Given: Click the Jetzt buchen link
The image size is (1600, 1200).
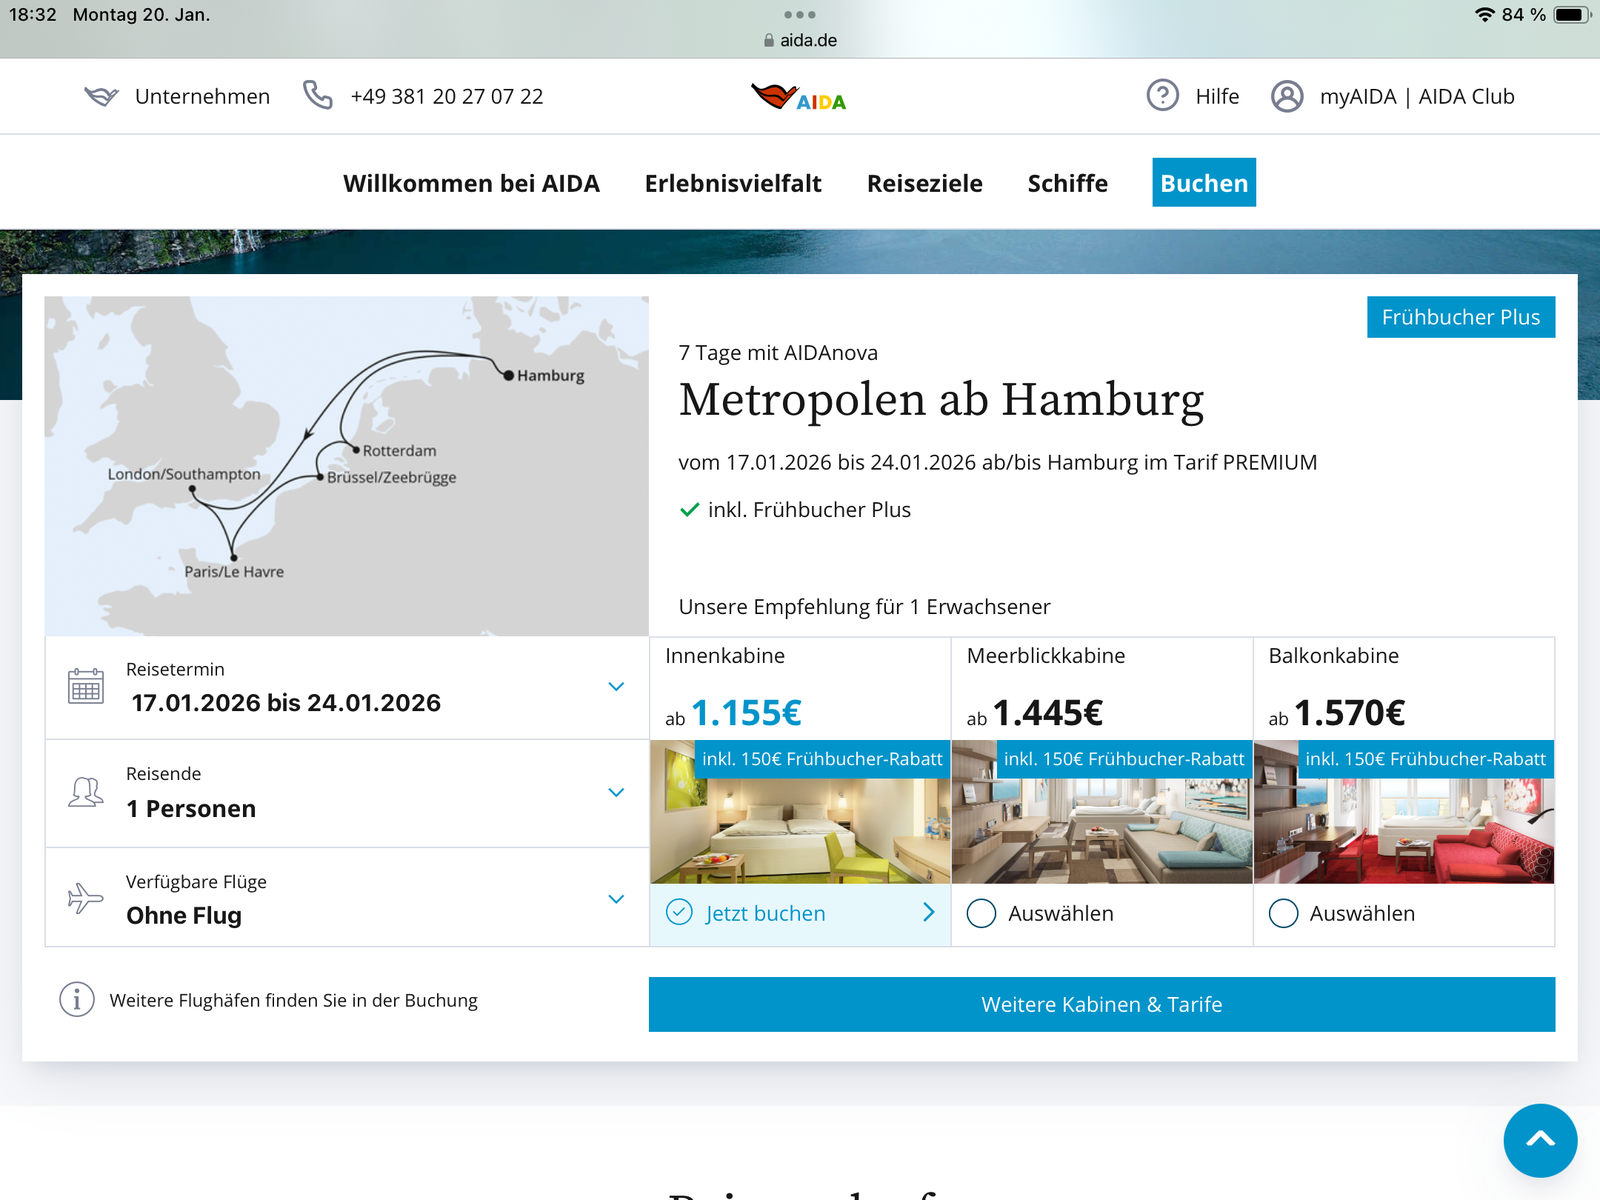Looking at the screenshot, I should click(766, 913).
